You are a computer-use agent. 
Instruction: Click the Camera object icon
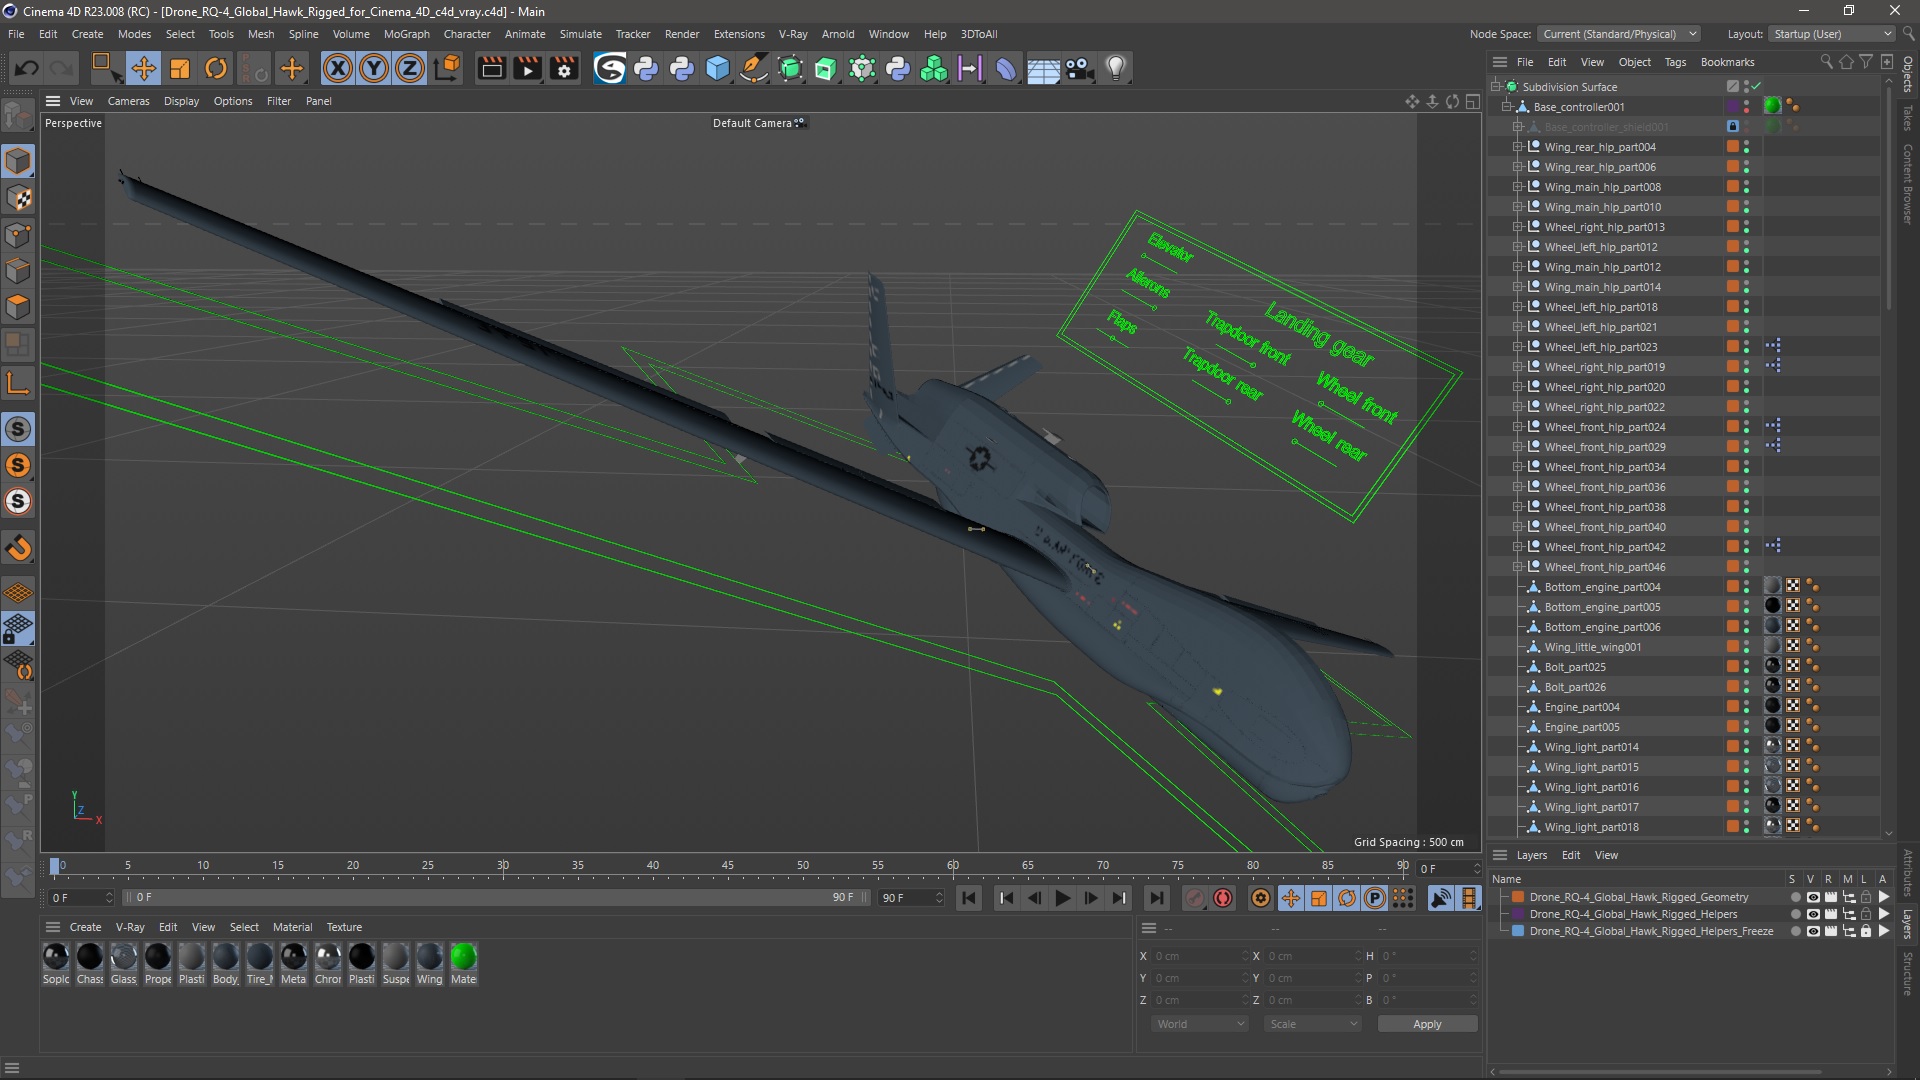[x=1079, y=68]
